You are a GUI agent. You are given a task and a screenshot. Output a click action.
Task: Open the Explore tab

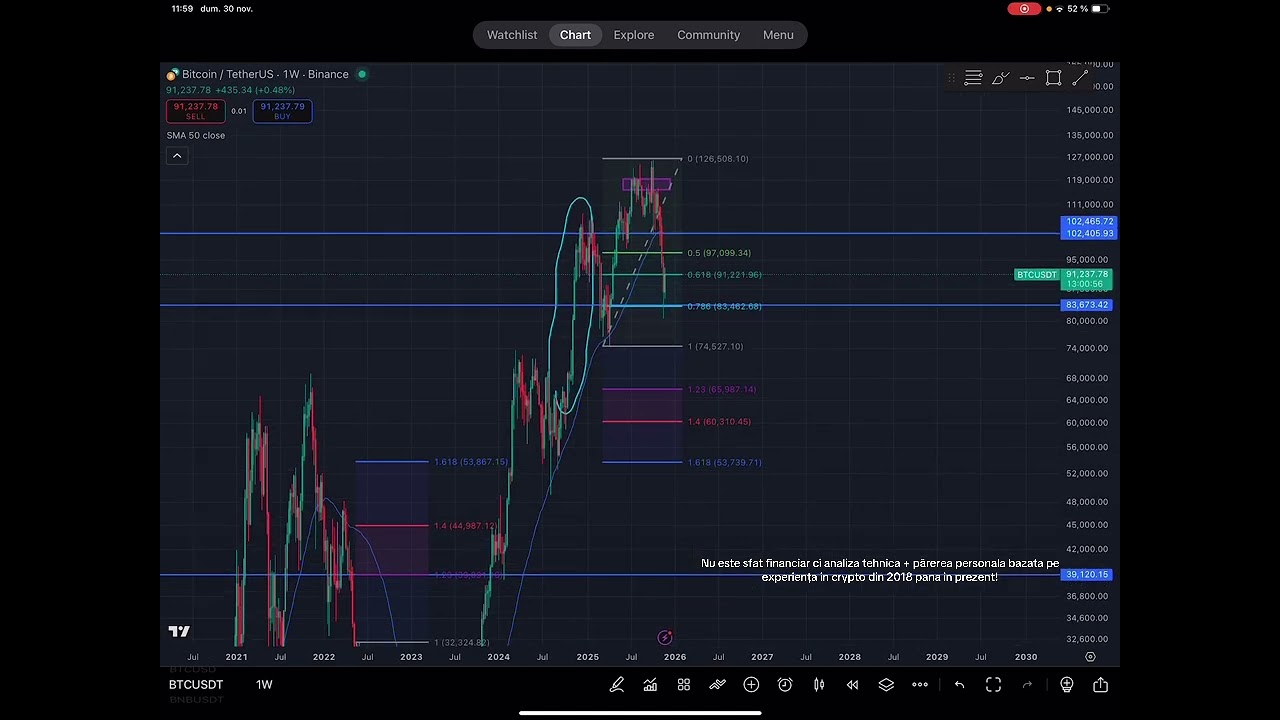pyautogui.click(x=634, y=35)
